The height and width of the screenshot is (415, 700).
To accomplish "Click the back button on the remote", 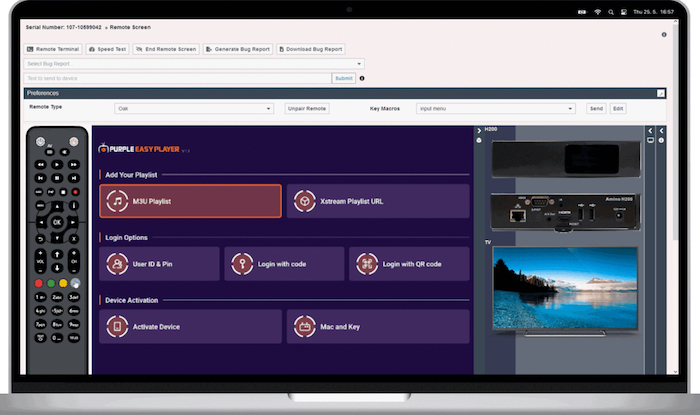I will (x=41, y=239).
